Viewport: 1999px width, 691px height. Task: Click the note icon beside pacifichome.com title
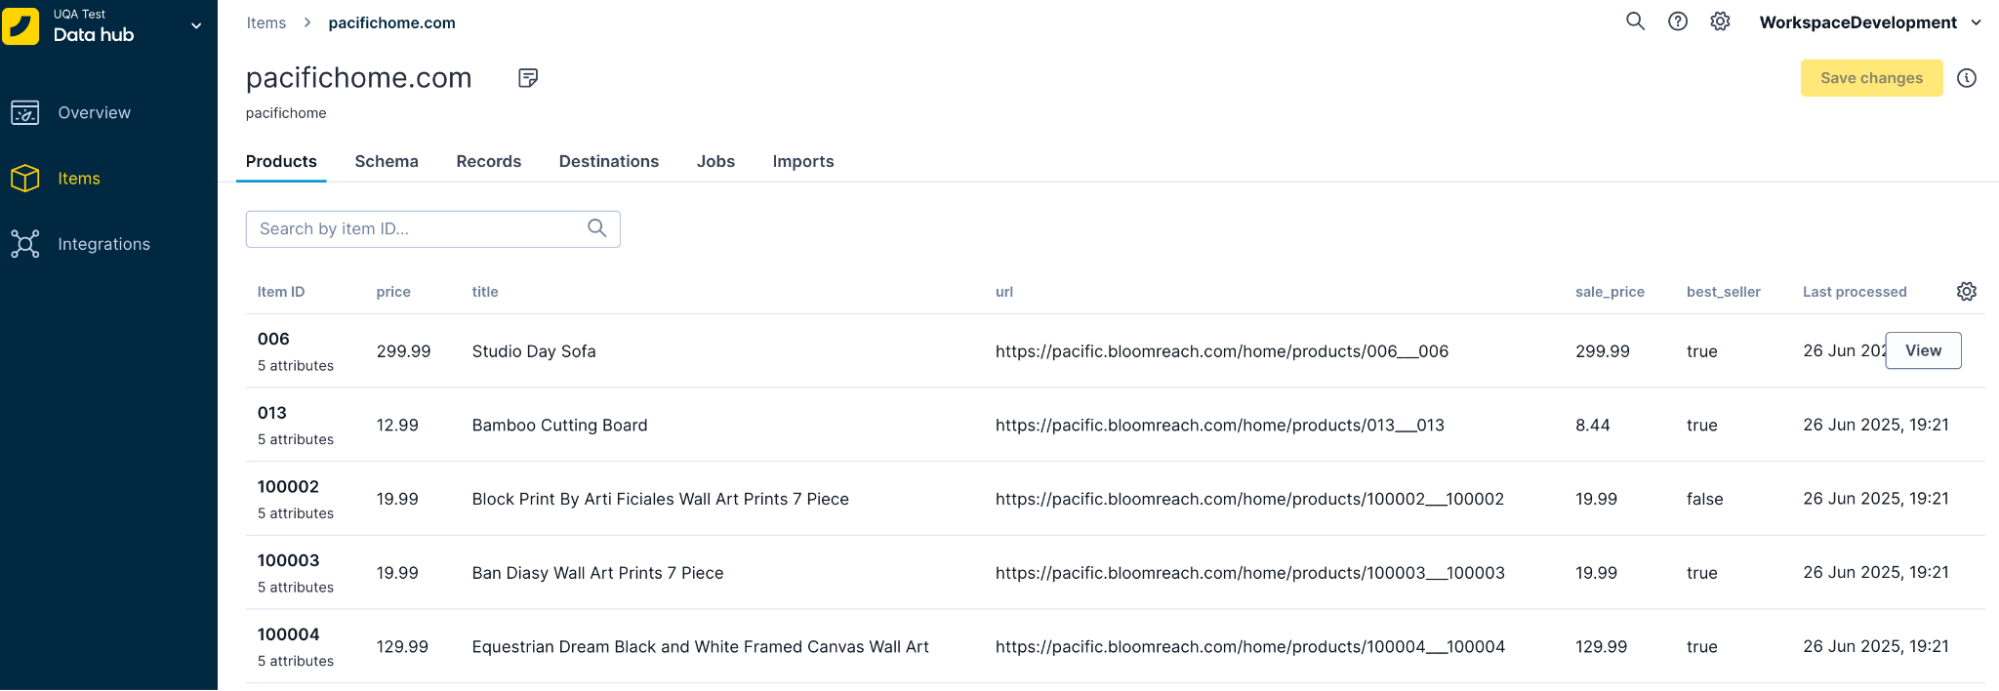coord(528,78)
